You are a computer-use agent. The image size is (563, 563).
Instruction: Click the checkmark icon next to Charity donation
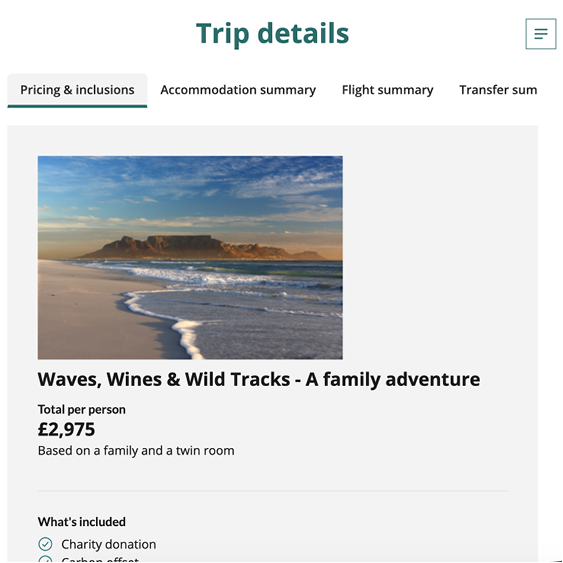click(x=45, y=544)
